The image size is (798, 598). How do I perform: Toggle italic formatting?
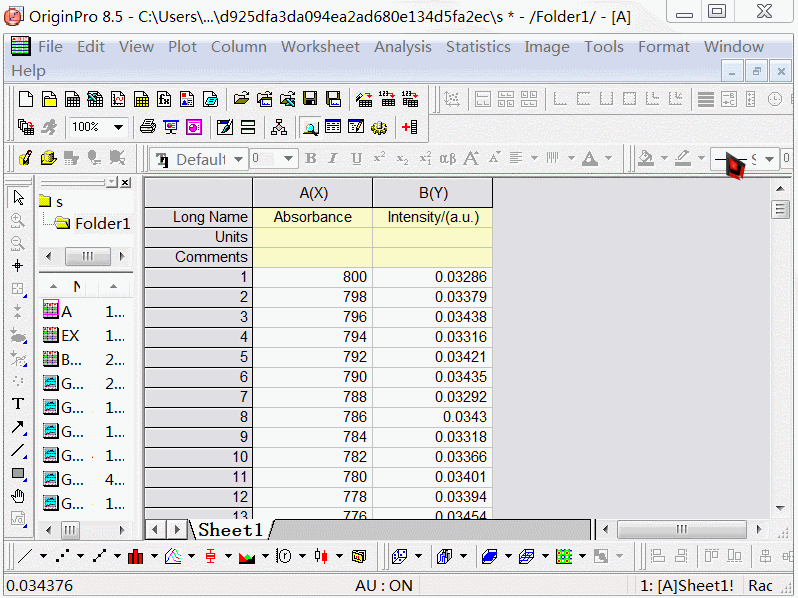pyautogui.click(x=334, y=159)
